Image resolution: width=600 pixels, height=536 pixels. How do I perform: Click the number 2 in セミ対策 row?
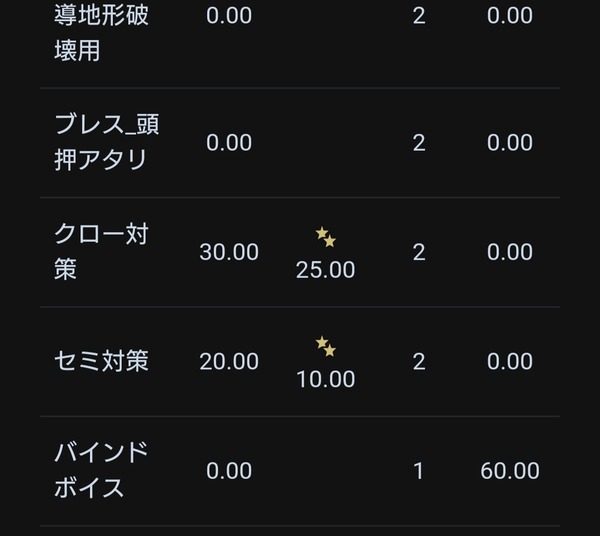click(x=419, y=362)
